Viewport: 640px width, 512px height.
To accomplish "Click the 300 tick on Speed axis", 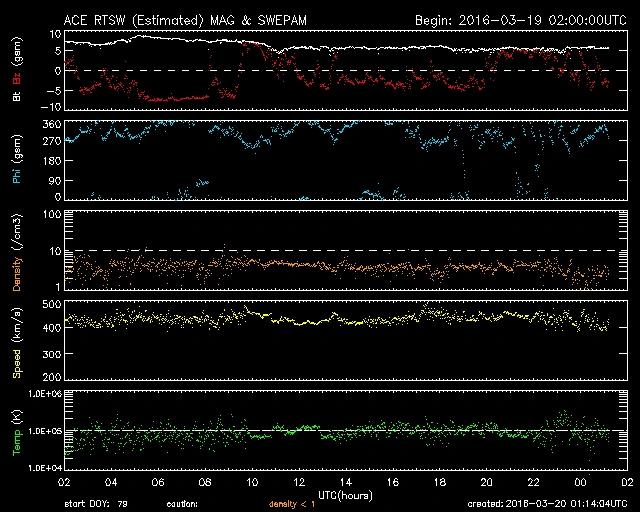I will [52, 354].
